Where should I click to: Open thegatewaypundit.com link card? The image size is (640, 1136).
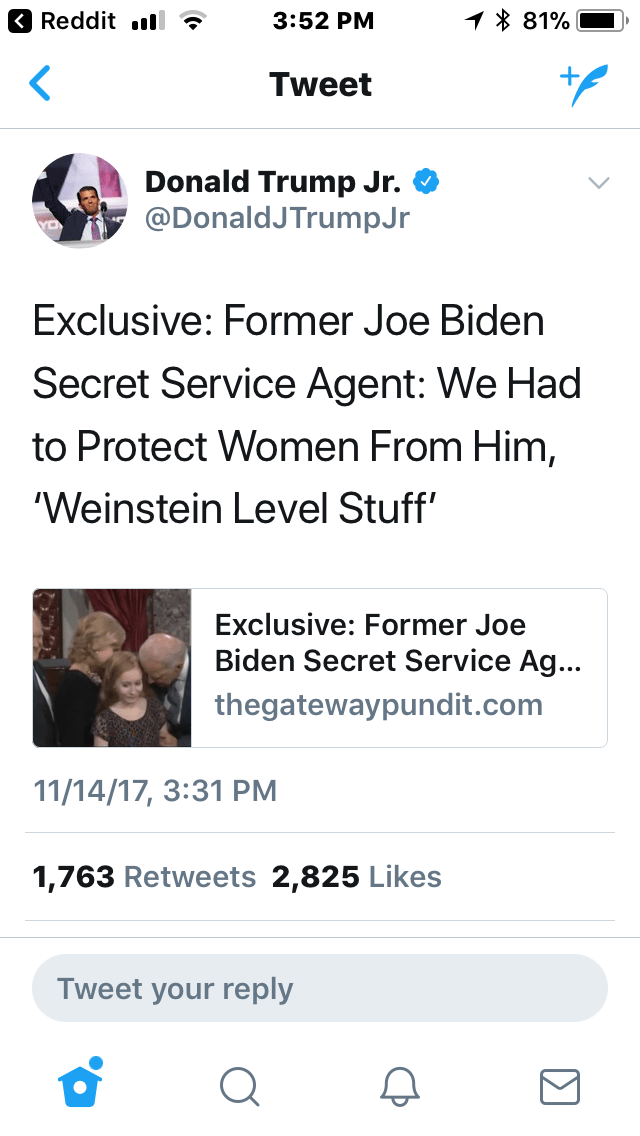pos(398,668)
